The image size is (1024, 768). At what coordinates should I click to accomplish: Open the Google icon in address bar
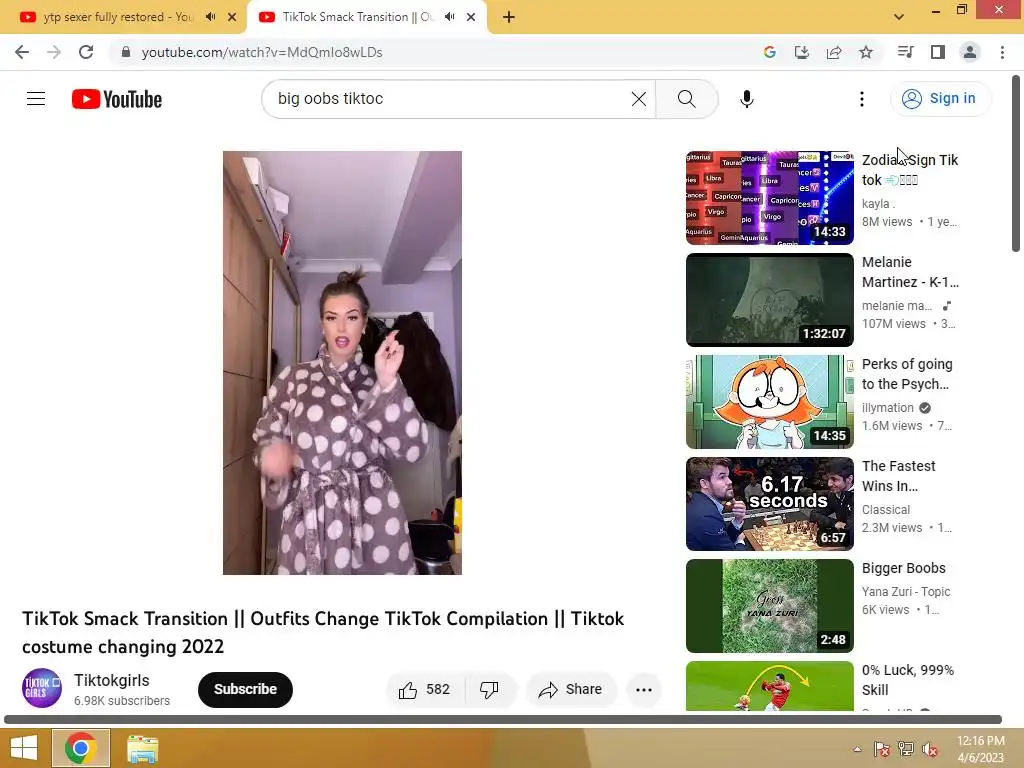(769, 52)
